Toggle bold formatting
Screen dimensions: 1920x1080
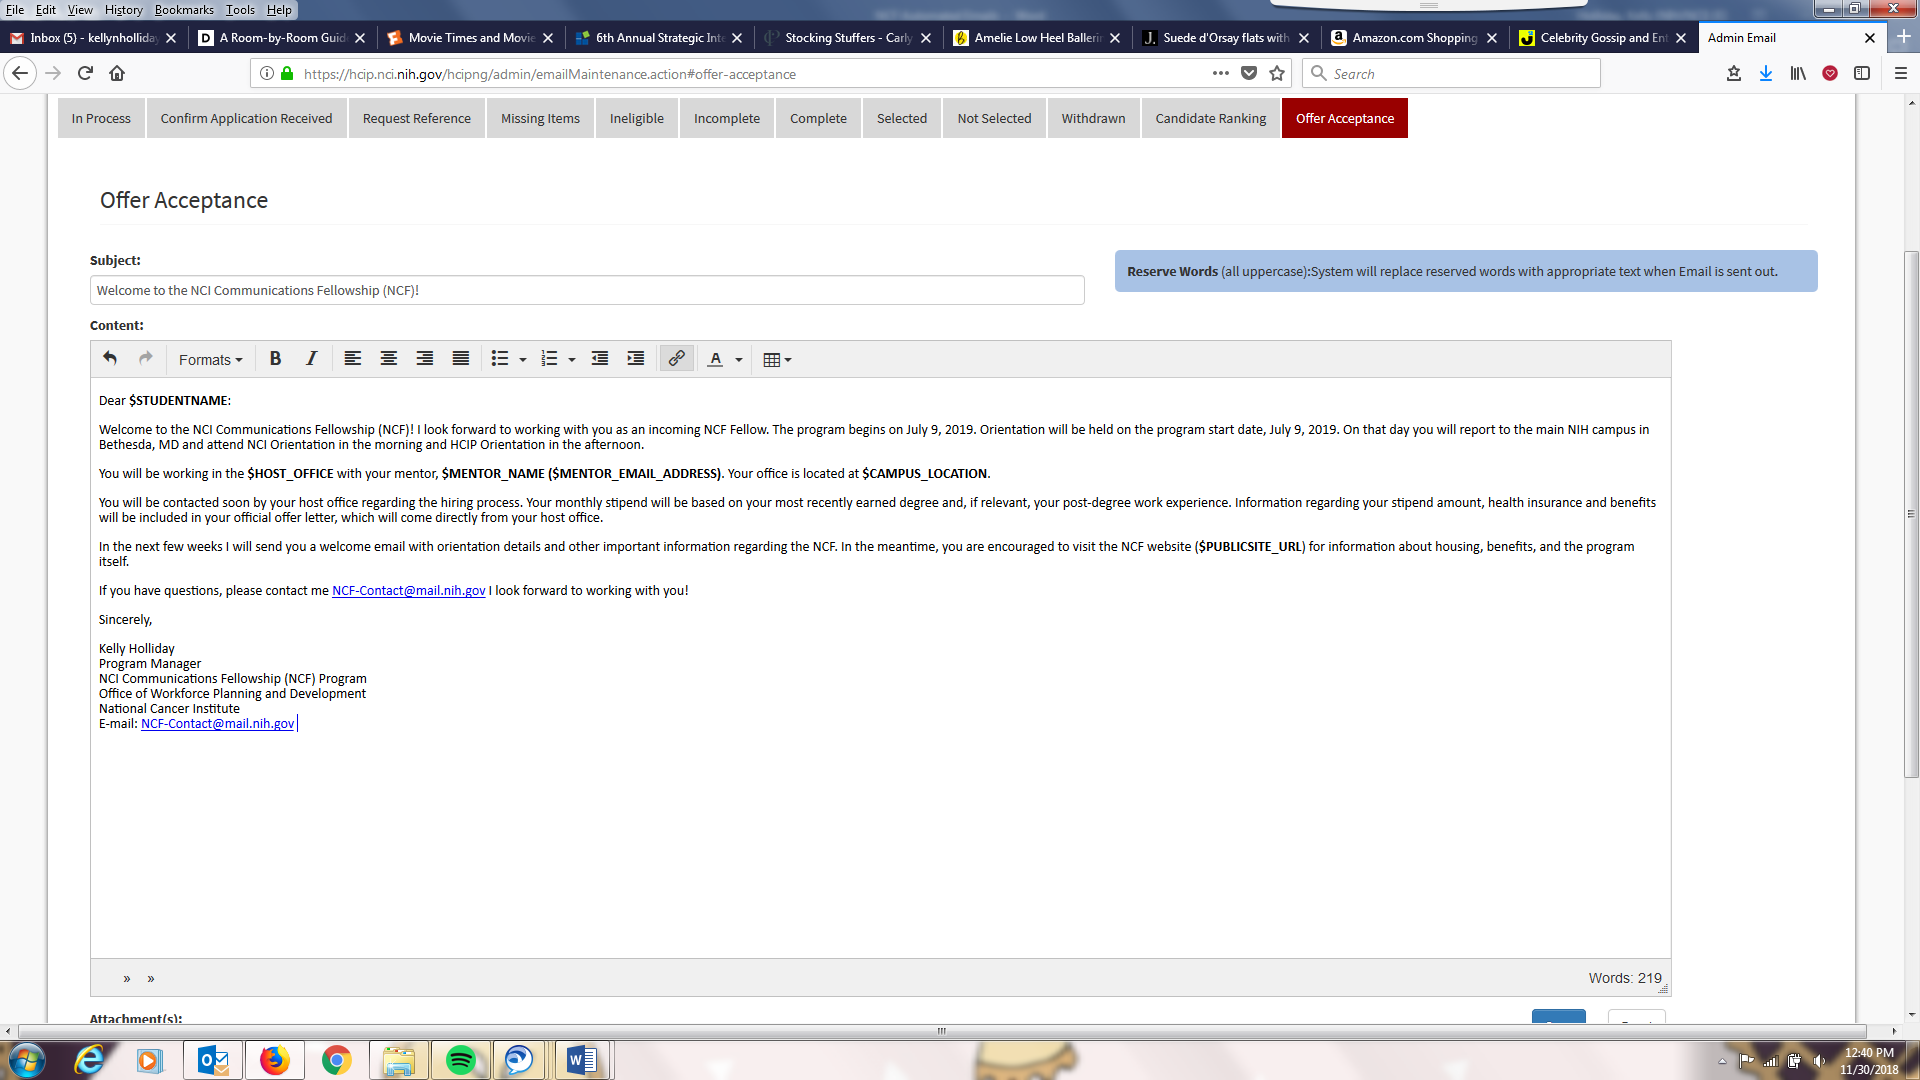(x=275, y=359)
